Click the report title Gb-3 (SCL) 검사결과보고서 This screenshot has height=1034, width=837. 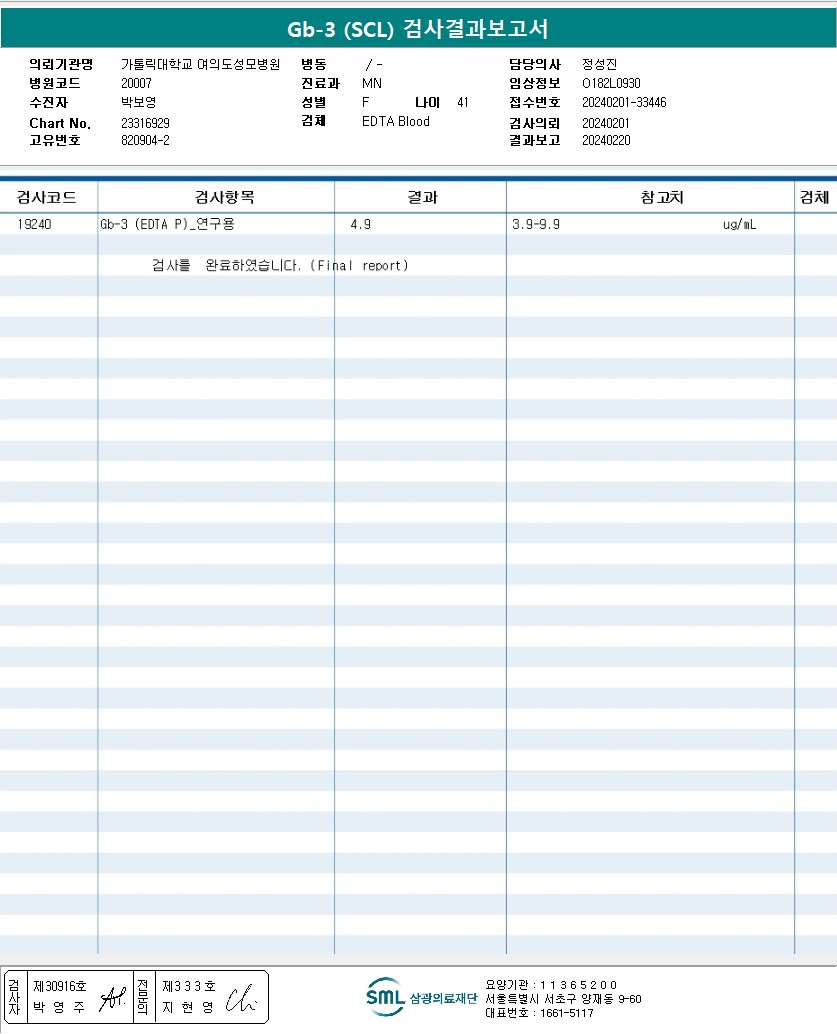[x=418, y=29]
